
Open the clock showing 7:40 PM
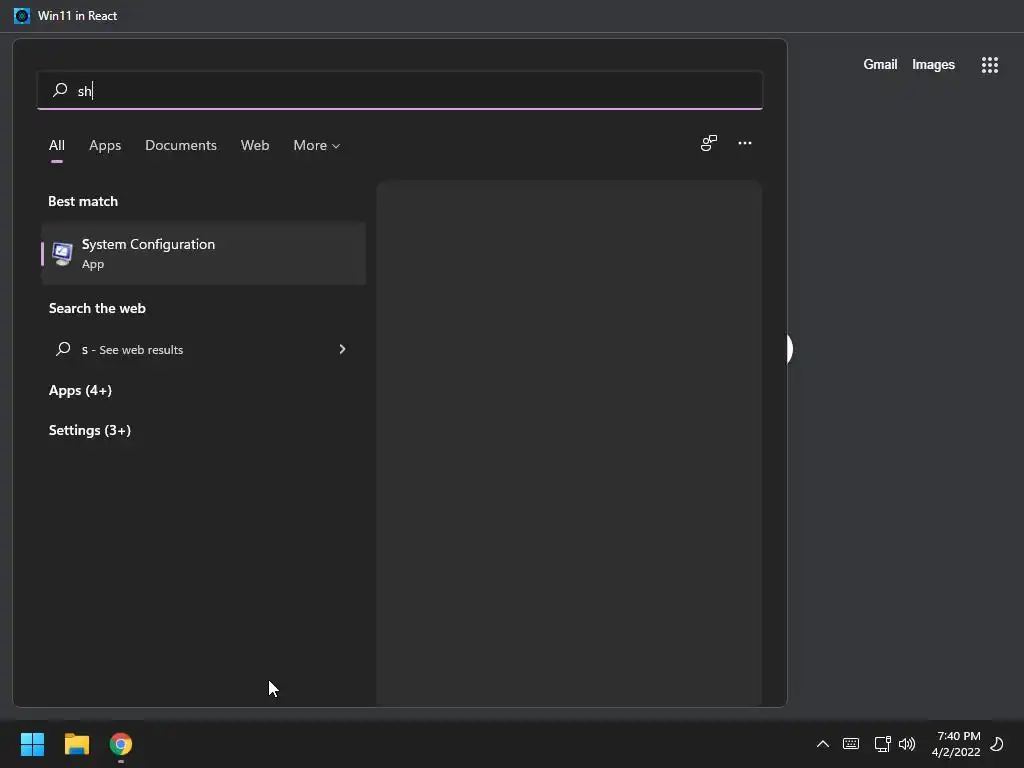956,744
